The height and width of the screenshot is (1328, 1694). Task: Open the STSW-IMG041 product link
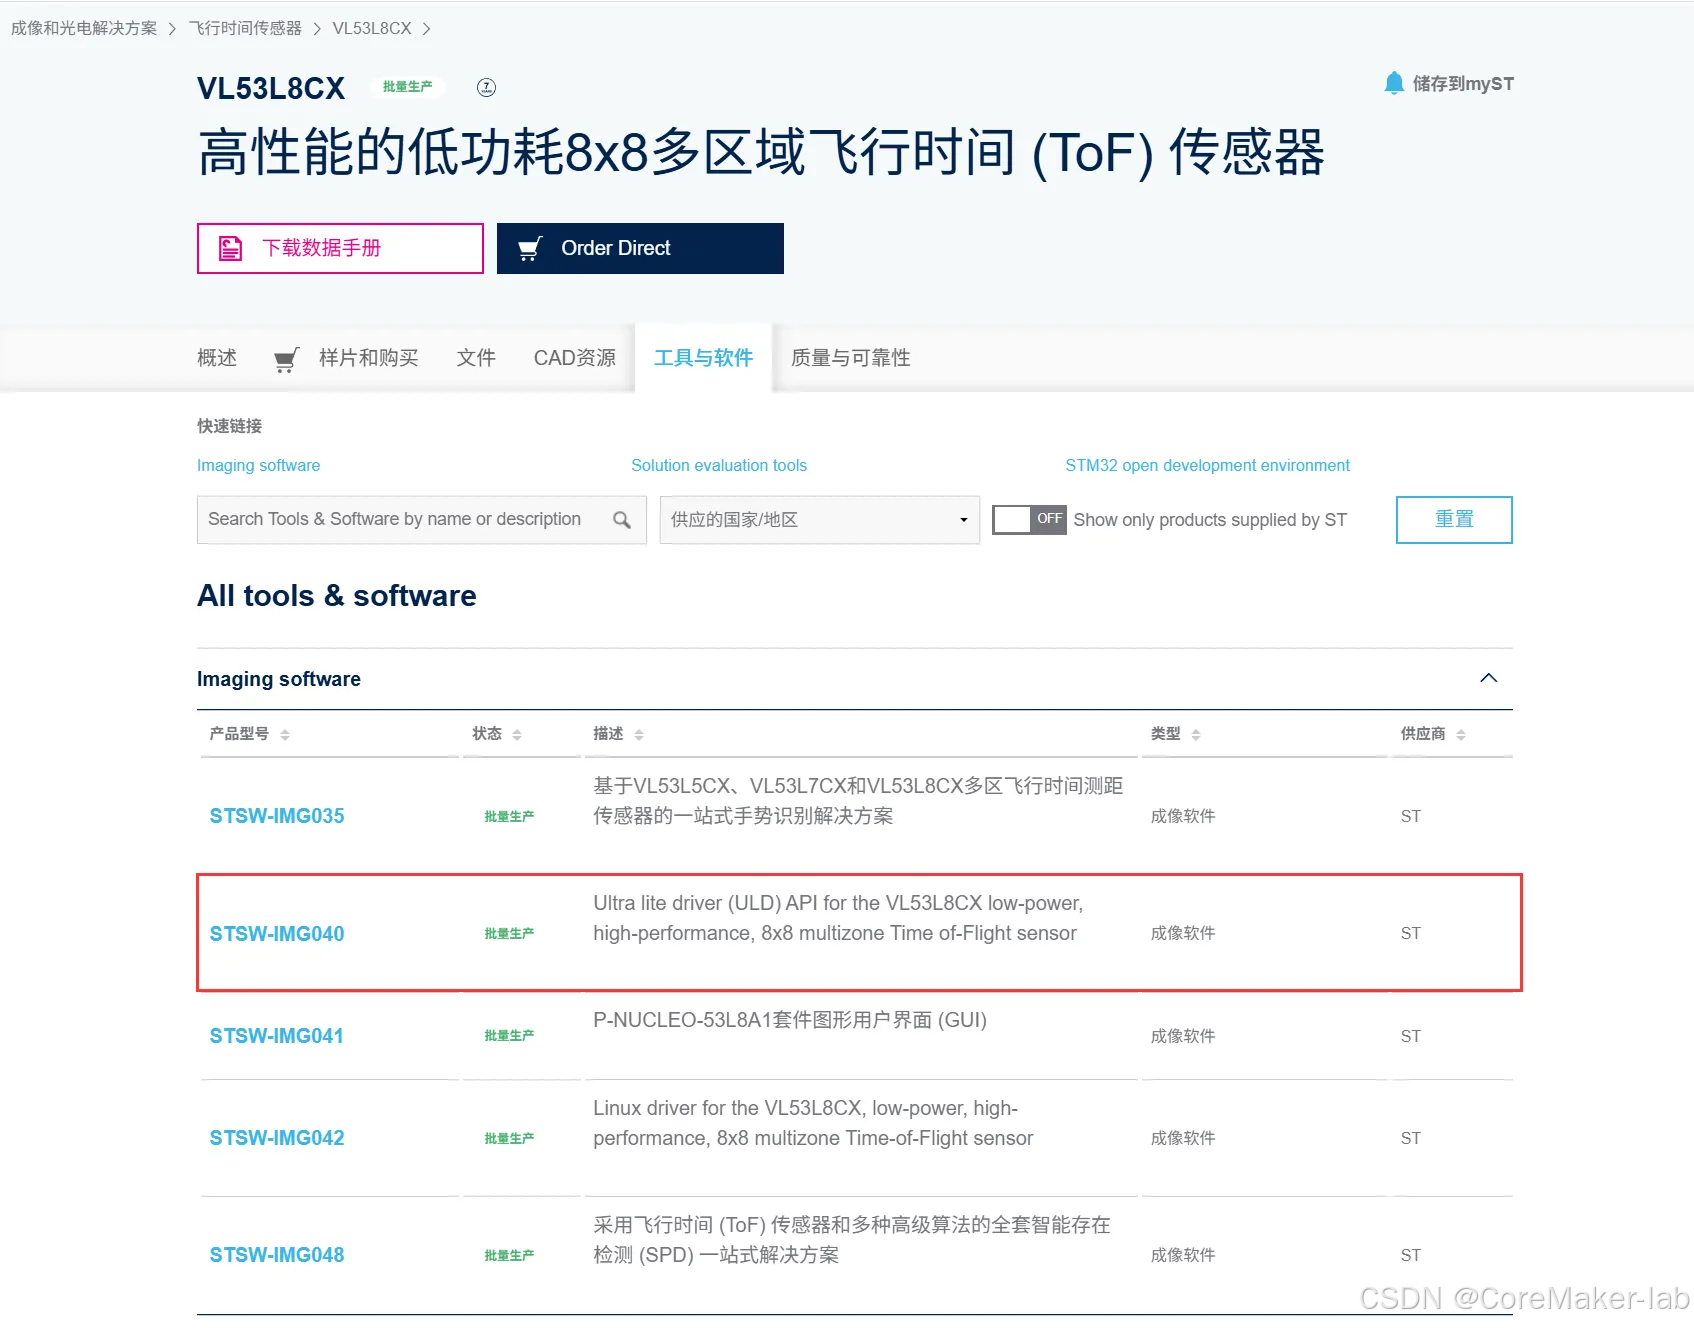277,1036
